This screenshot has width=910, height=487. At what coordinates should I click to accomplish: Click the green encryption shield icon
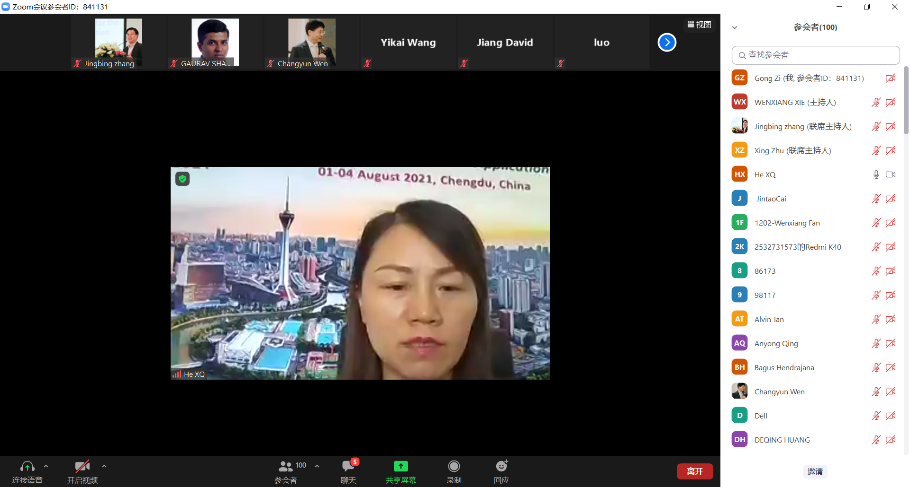tap(182, 179)
